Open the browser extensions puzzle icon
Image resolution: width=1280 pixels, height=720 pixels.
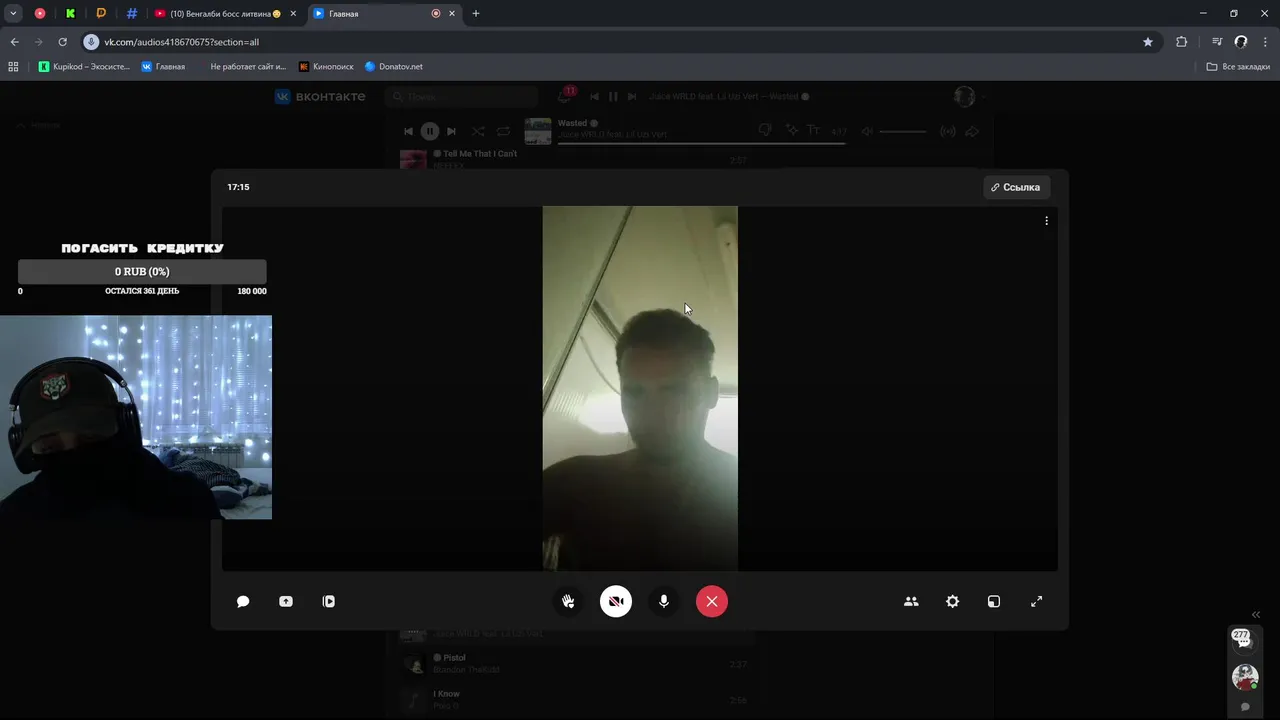1182,42
